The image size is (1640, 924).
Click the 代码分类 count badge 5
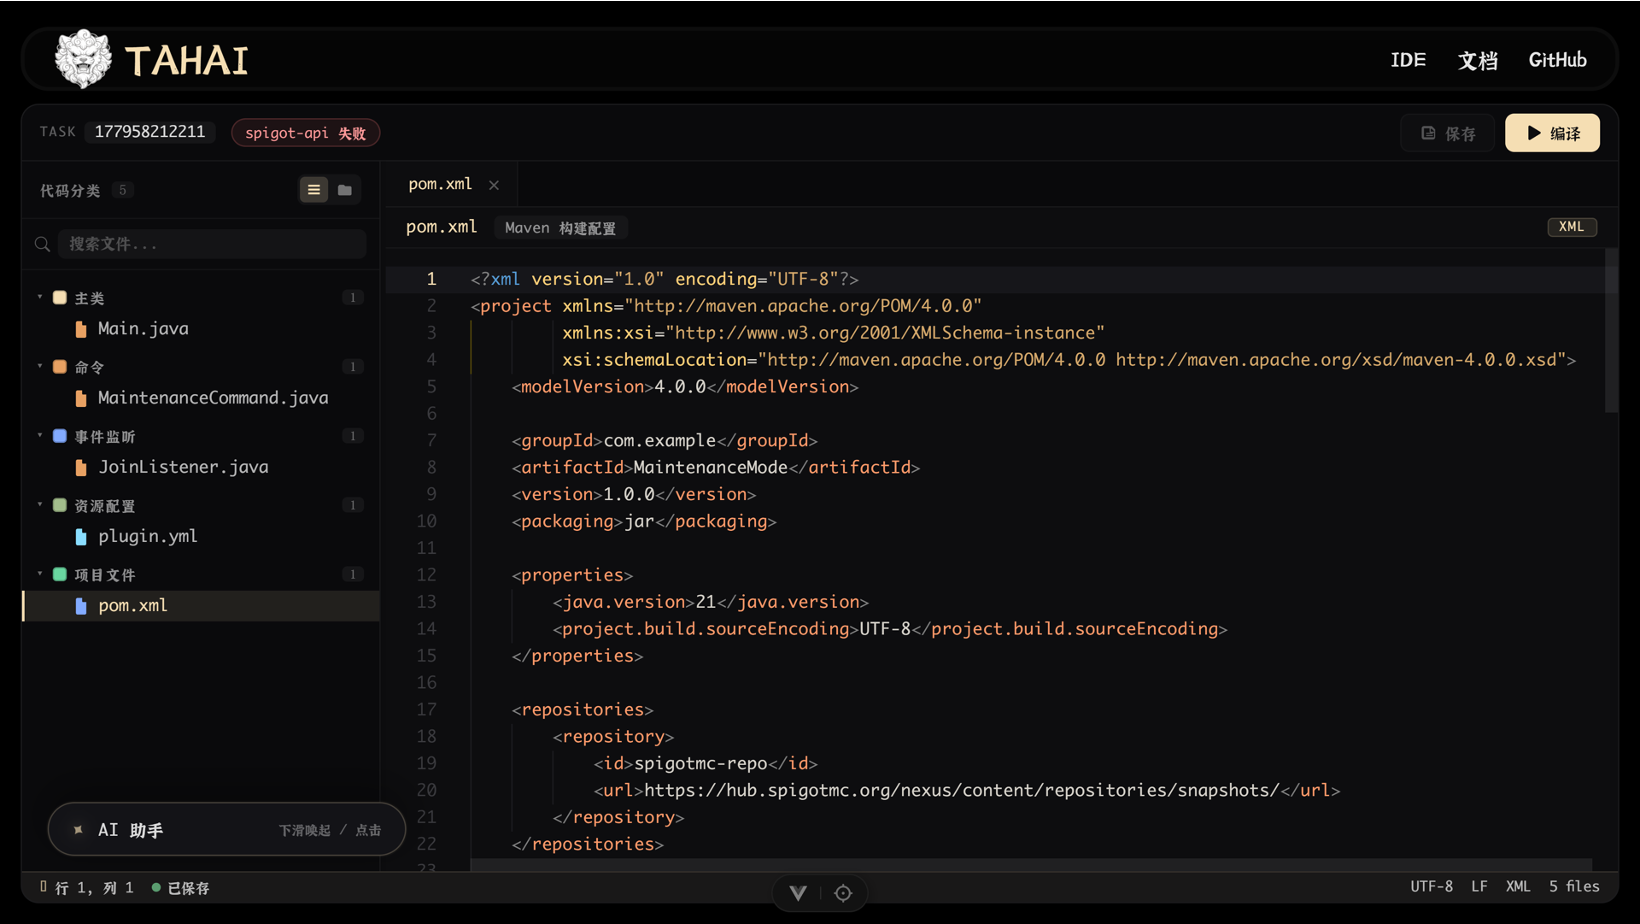click(123, 190)
